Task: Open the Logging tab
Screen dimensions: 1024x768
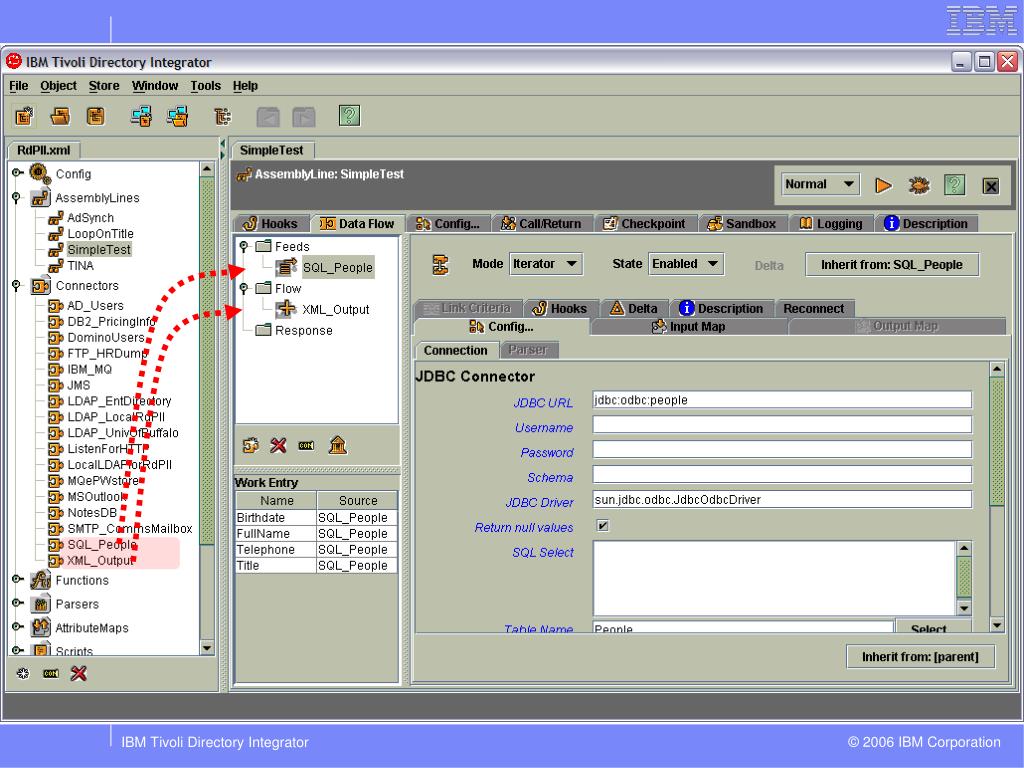Action: (x=831, y=223)
